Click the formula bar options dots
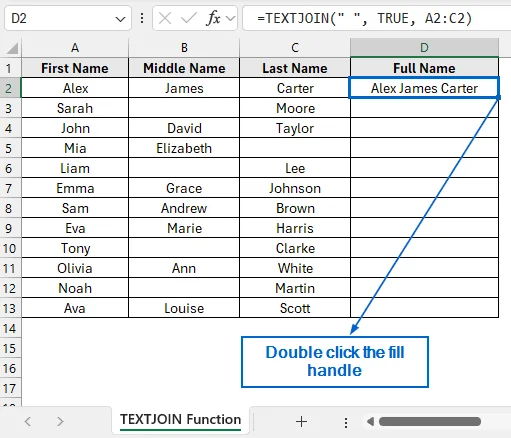The height and width of the screenshot is (438, 511). point(142,18)
